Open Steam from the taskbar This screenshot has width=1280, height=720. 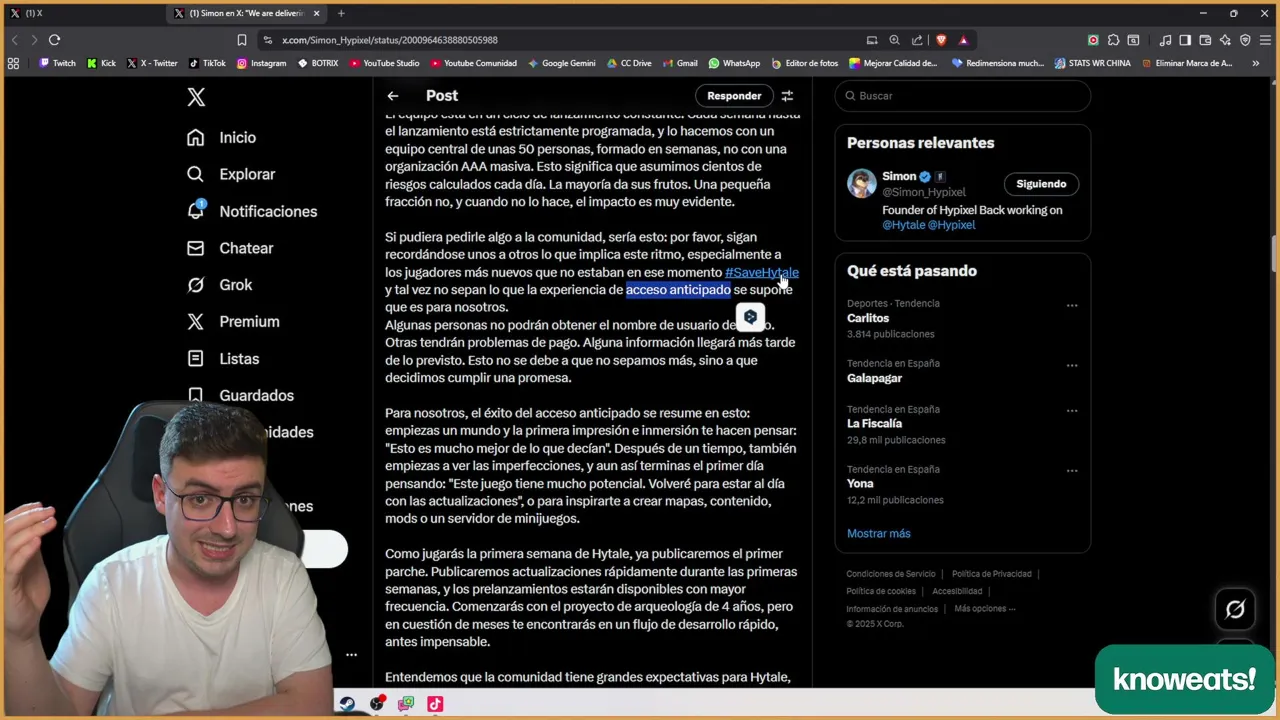[x=347, y=704]
